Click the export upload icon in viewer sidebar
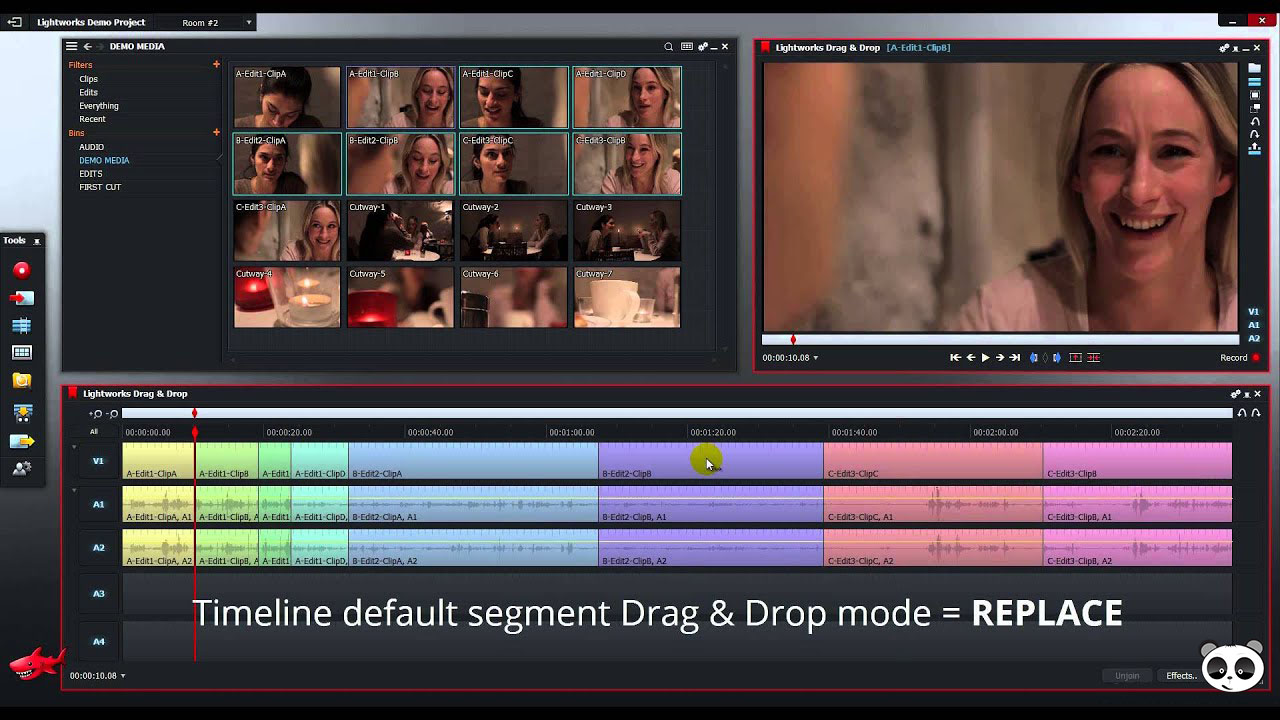The width and height of the screenshot is (1280, 720). click(1255, 149)
